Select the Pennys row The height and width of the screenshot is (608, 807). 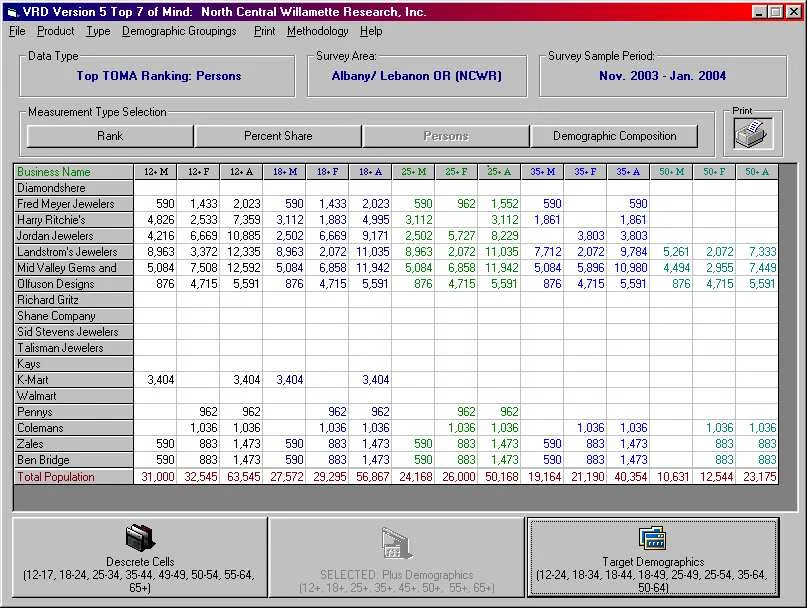pyautogui.click(x=74, y=412)
